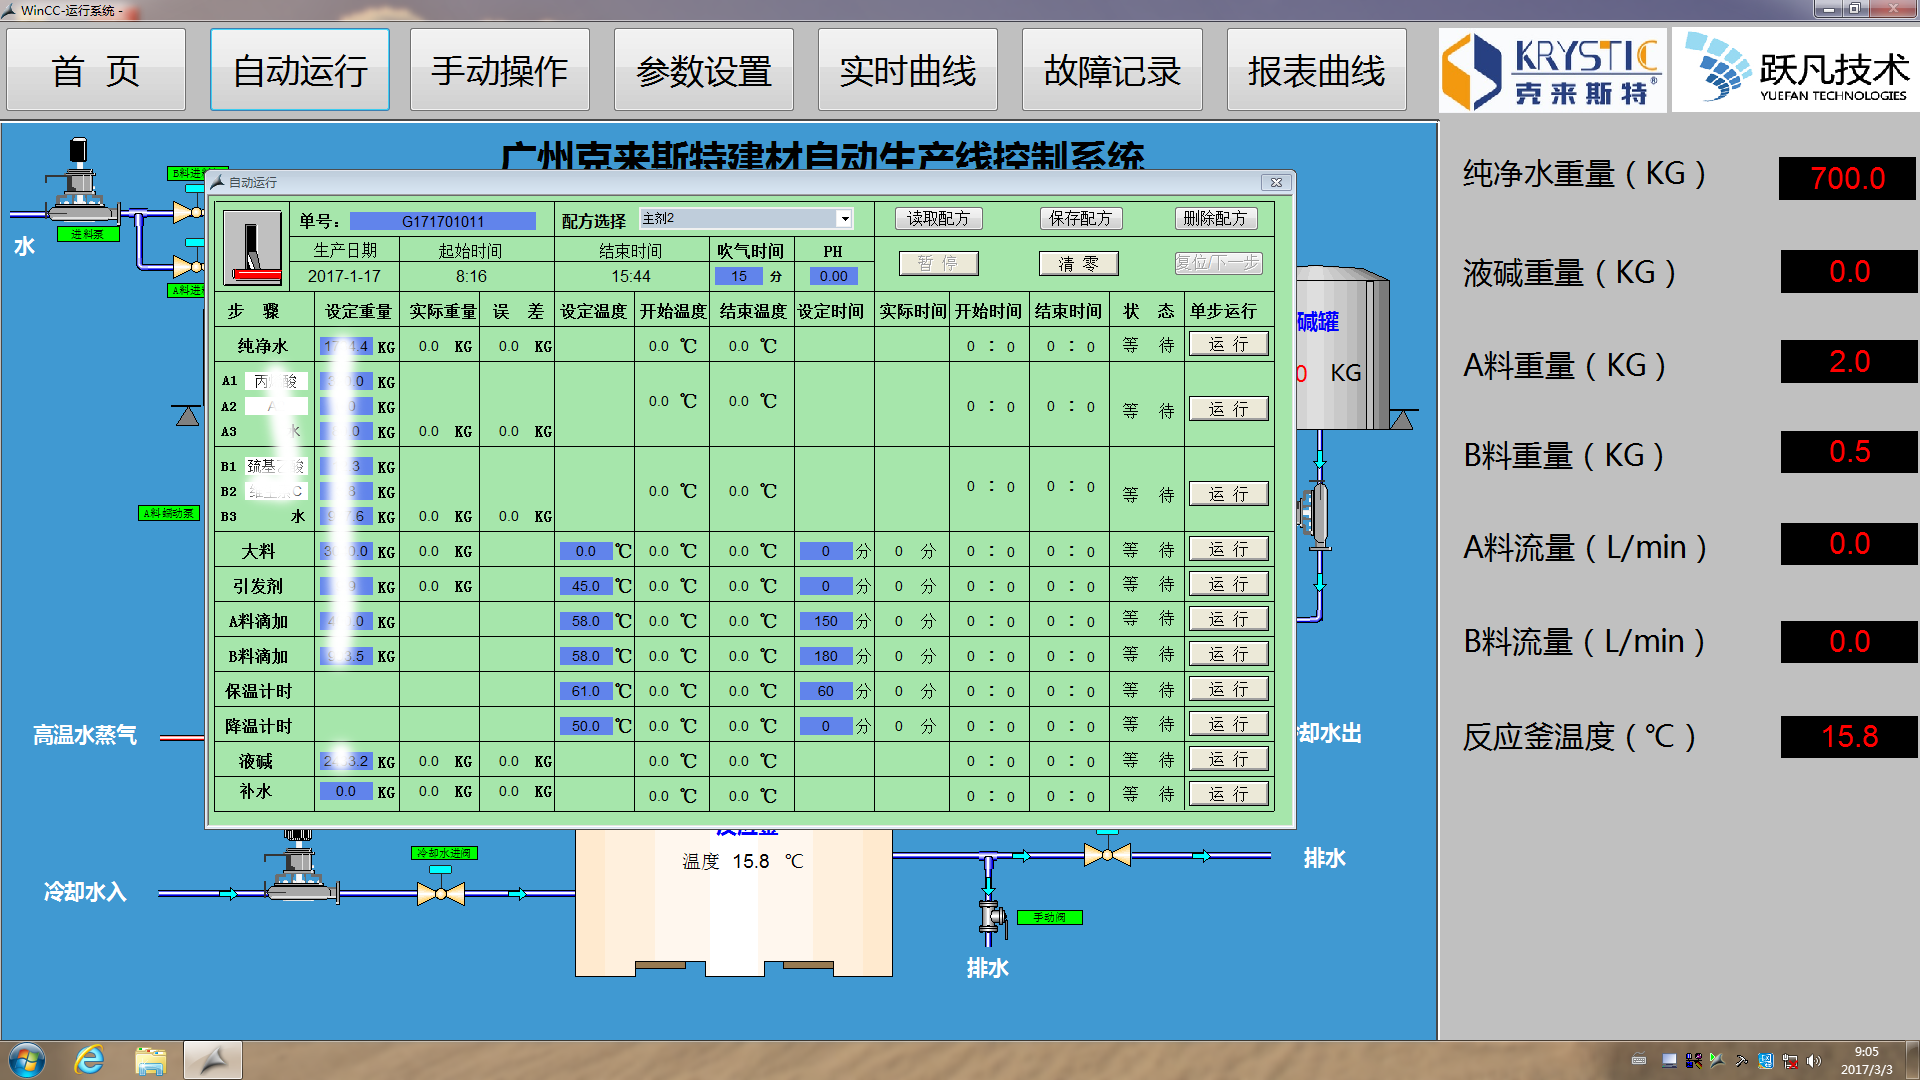
Task: Click the water feed pump (进料泵) icon
Action: [x=80, y=183]
